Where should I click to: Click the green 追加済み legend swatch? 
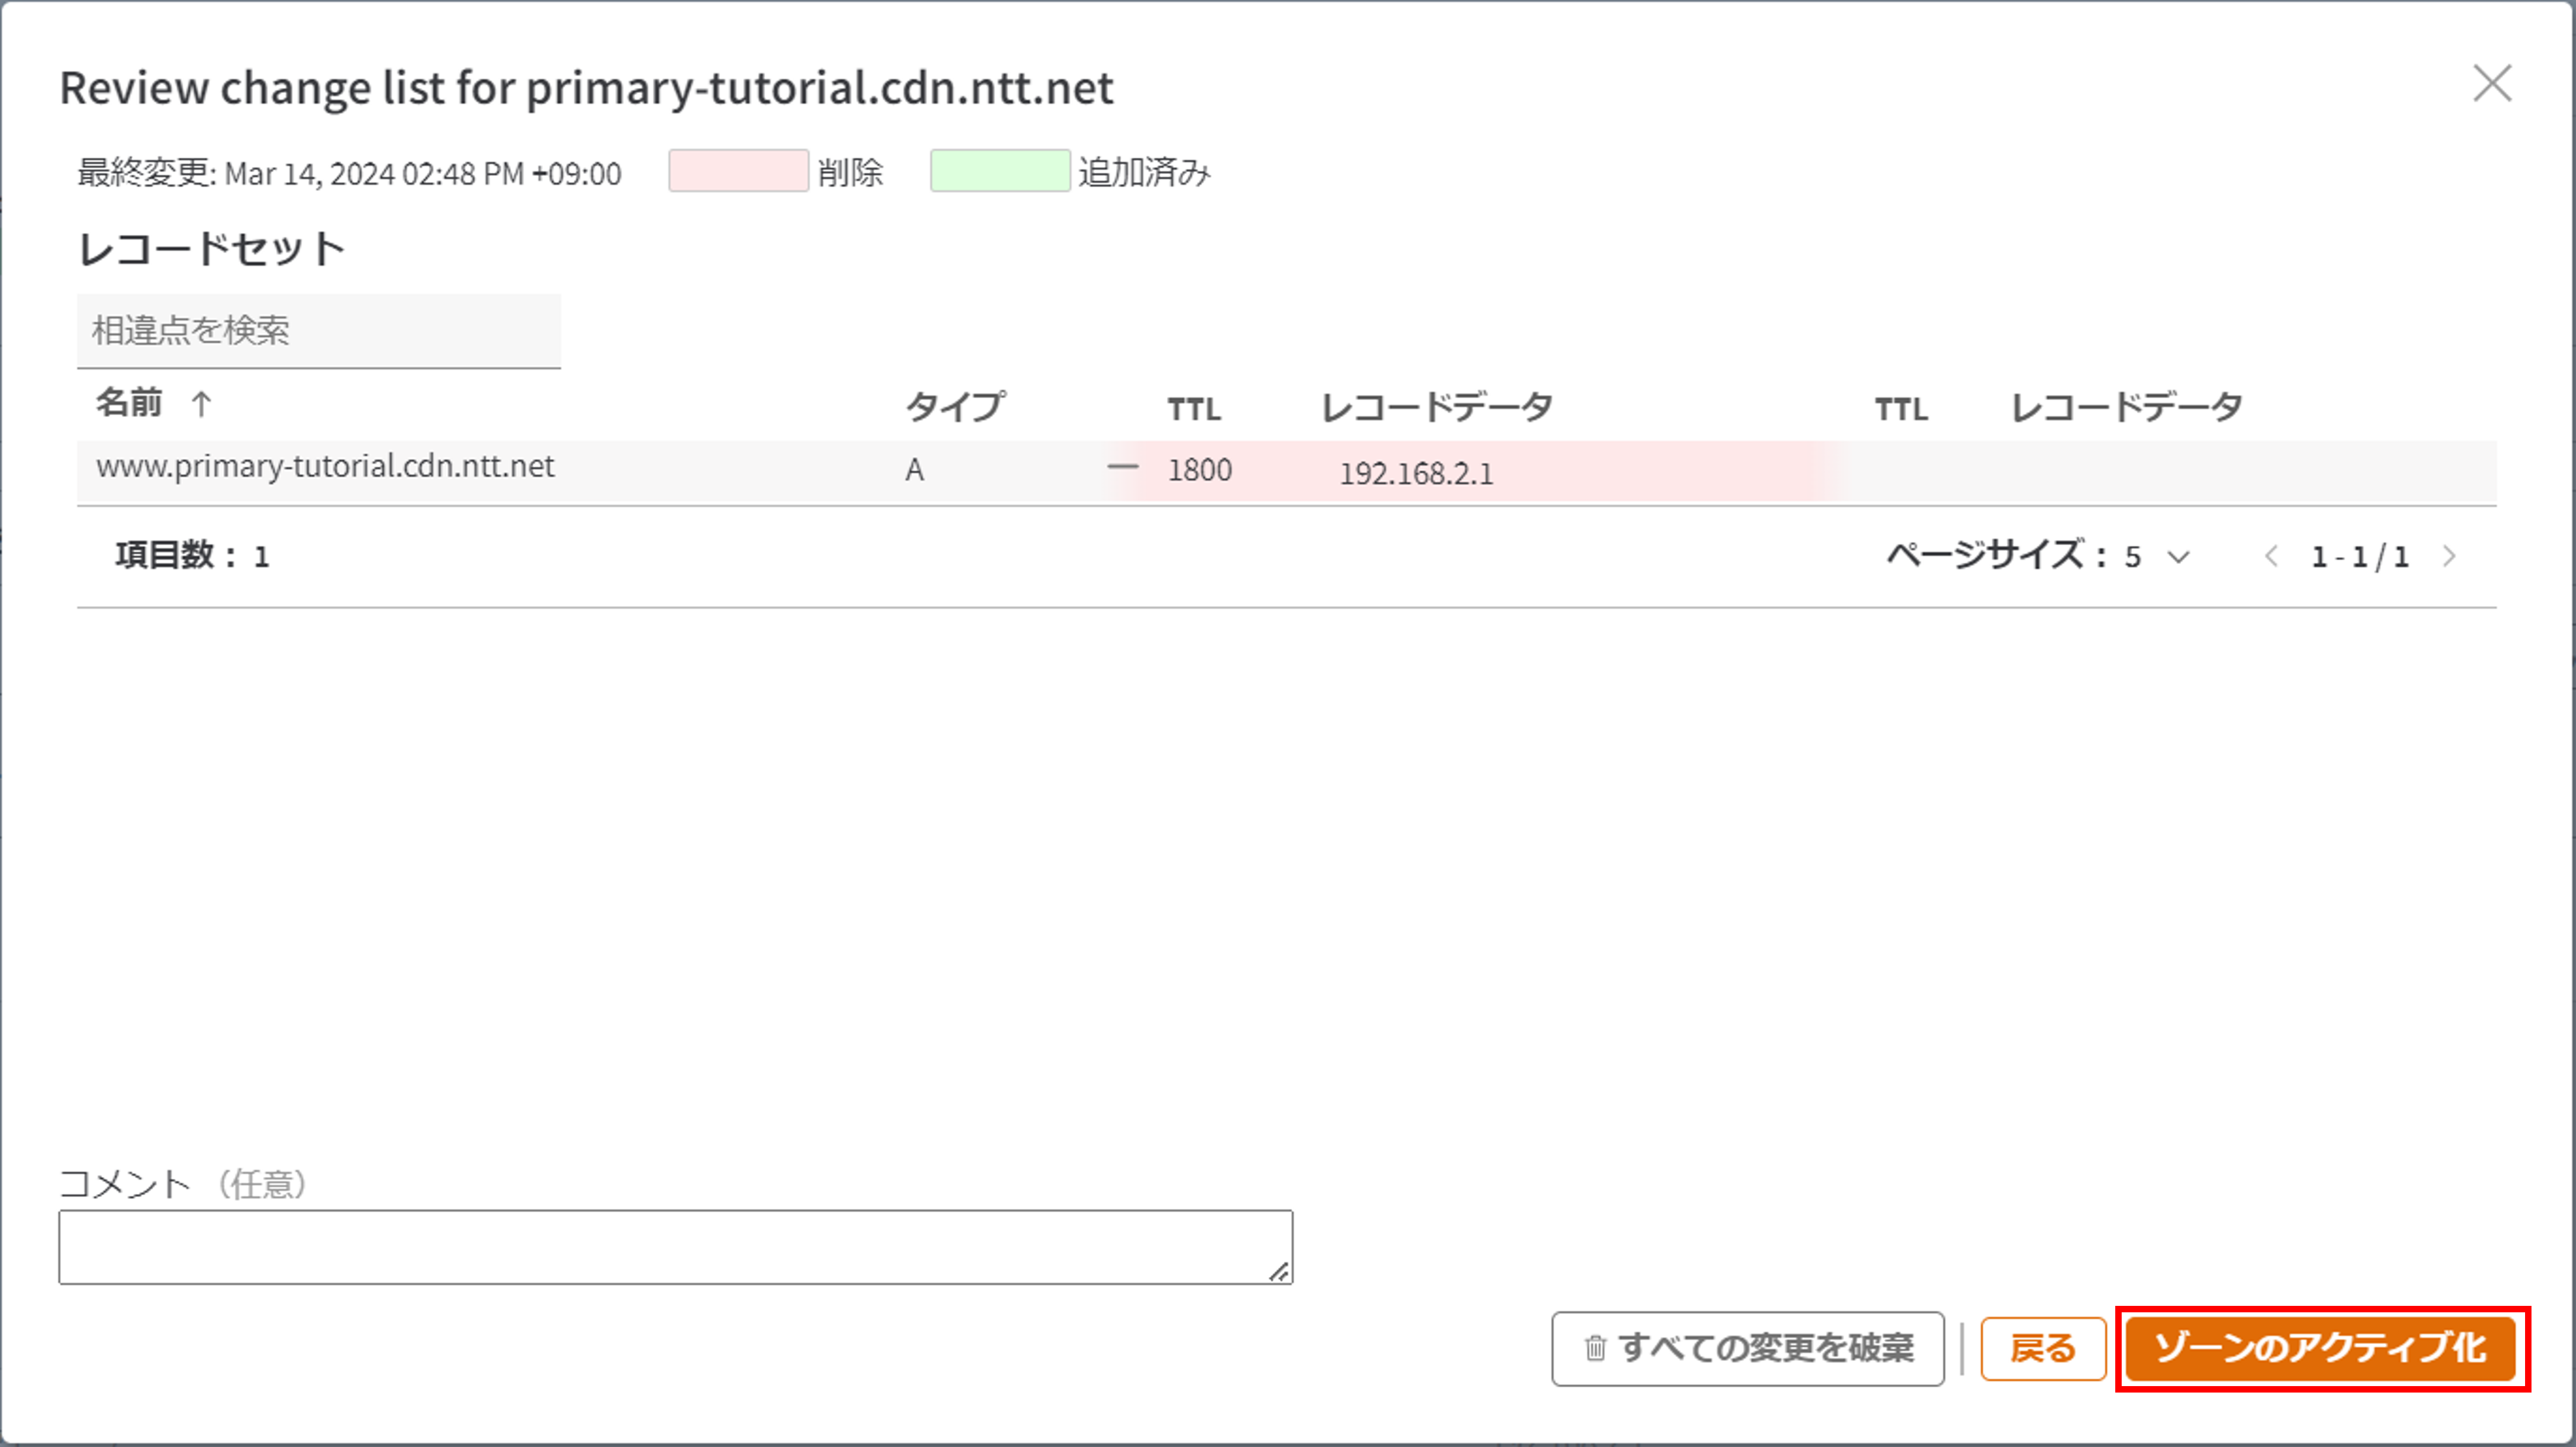click(999, 171)
